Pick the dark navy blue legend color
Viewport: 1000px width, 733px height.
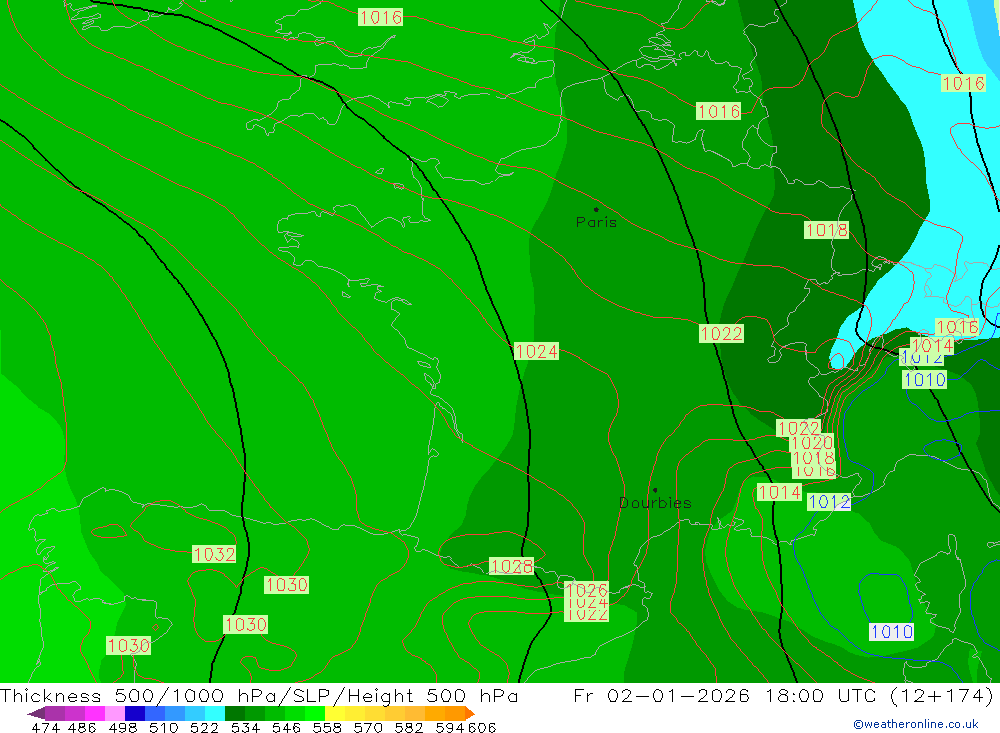coord(135,713)
